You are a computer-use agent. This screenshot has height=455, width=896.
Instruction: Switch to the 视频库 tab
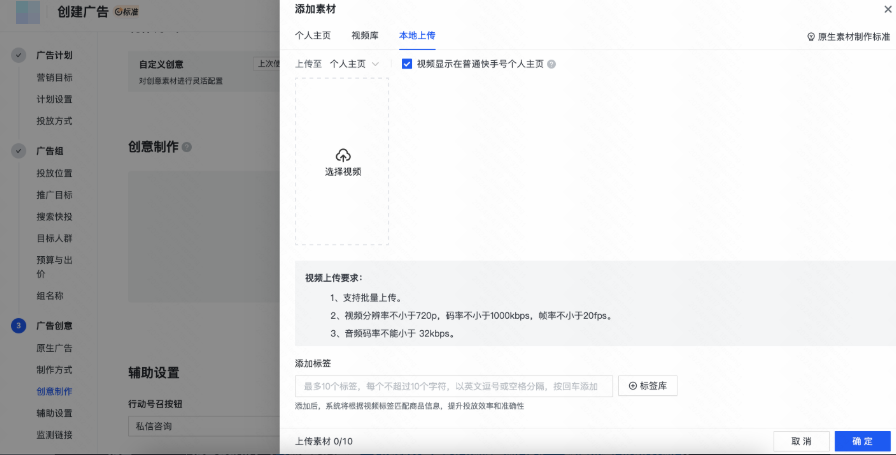365,35
